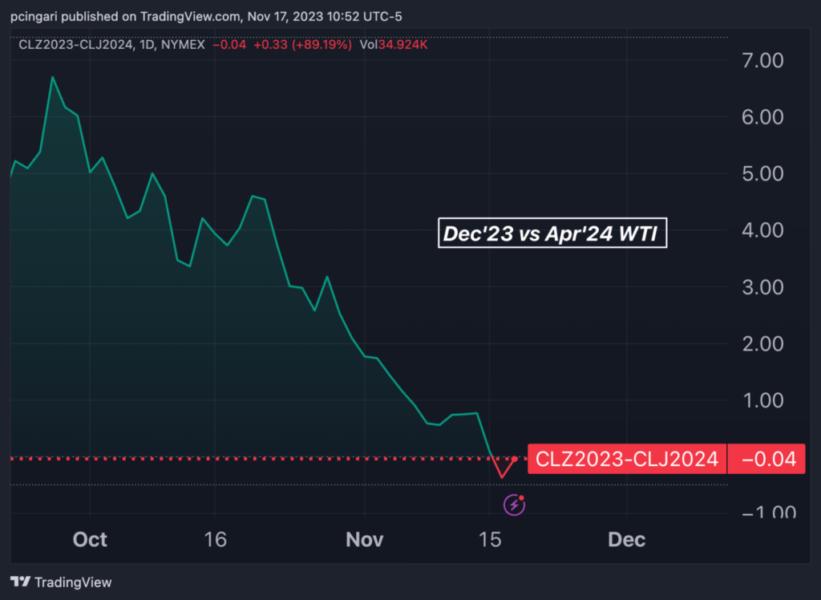Click the 7.00 level on price scale

(x=763, y=61)
